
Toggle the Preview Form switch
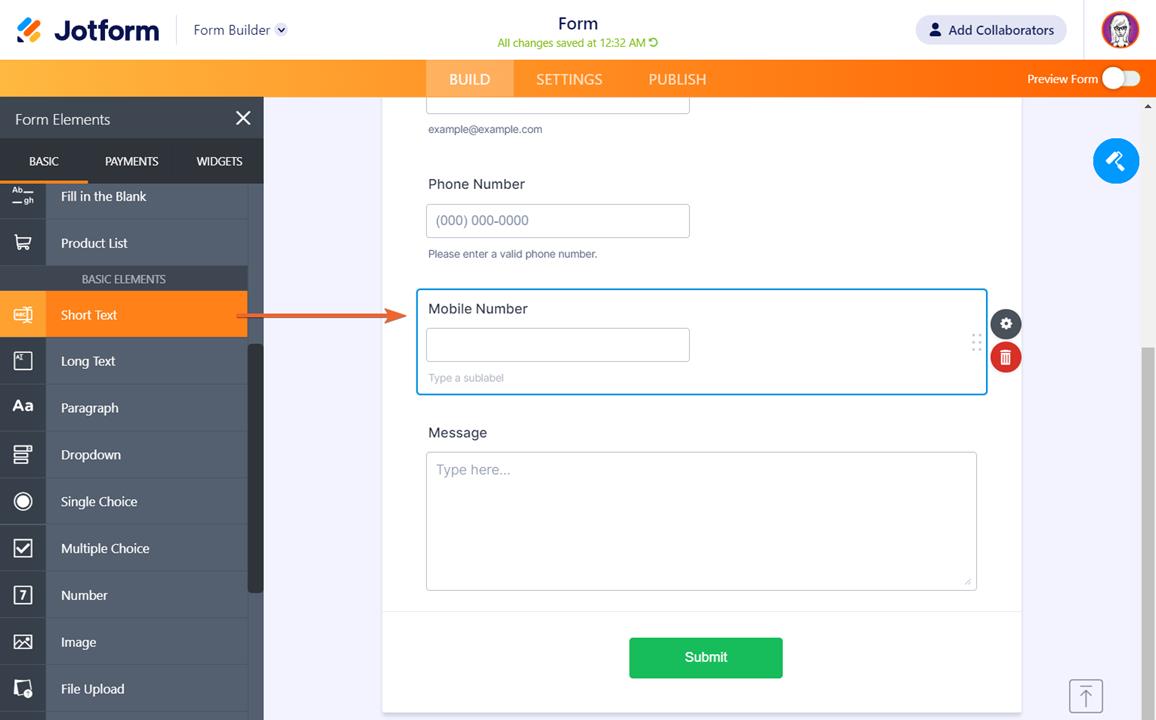point(1121,79)
